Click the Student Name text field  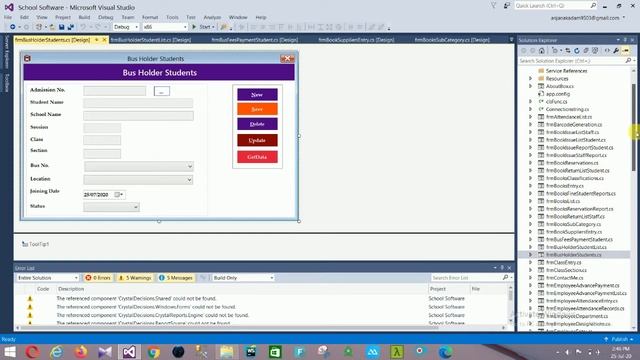tap(138, 103)
